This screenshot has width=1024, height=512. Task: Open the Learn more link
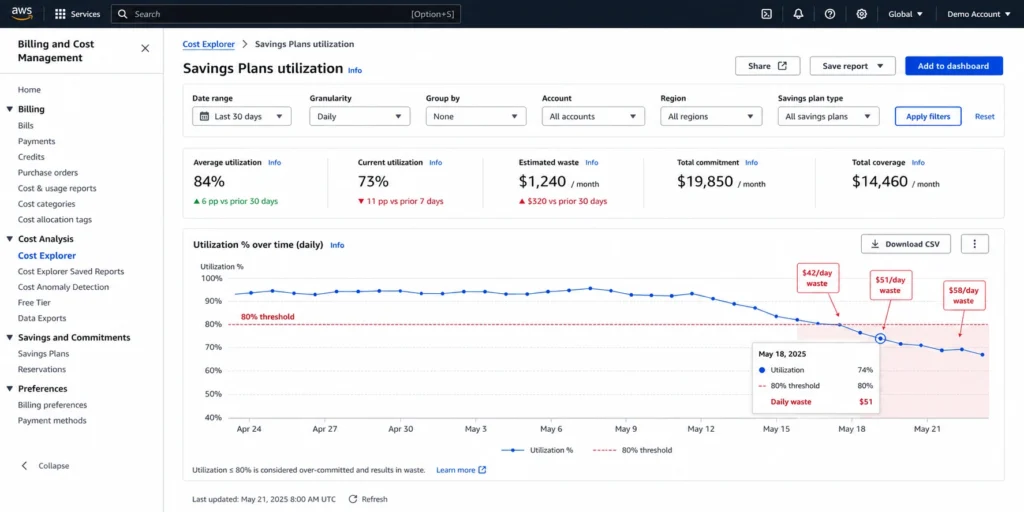click(x=461, y=470)
